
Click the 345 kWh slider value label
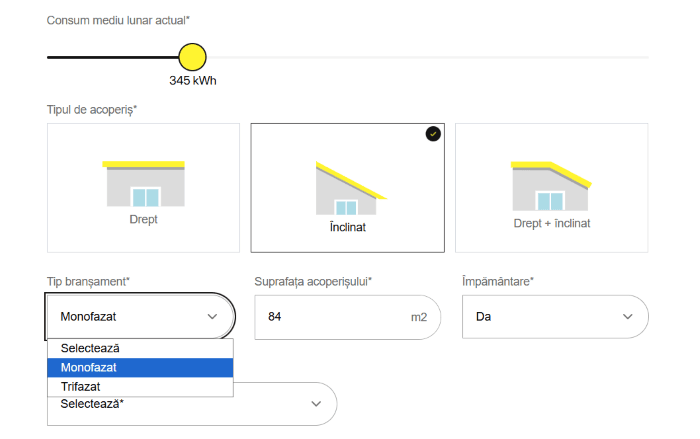click(192, 81)
